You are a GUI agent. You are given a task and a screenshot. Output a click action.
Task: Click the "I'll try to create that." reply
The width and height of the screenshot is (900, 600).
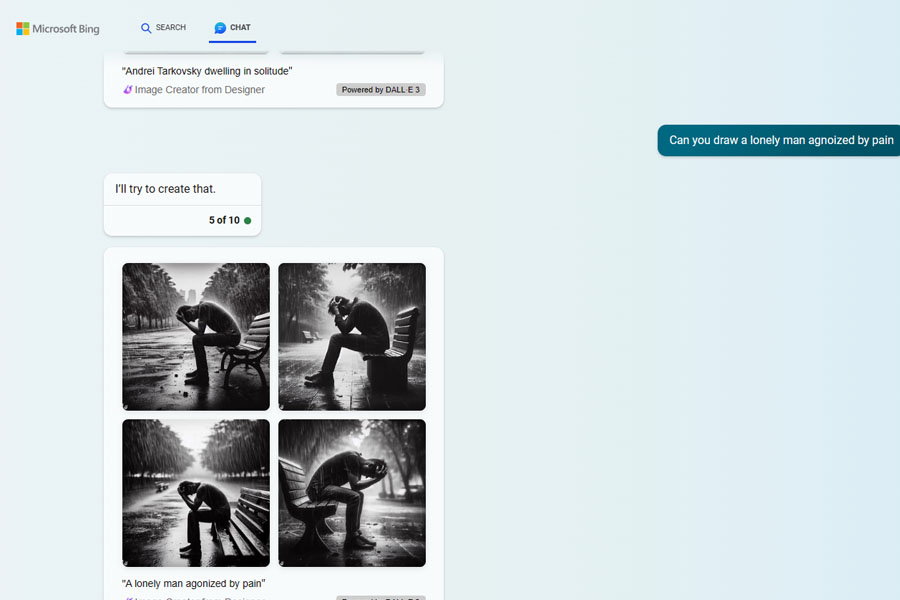pyautogui.click(x=165, y=189)
